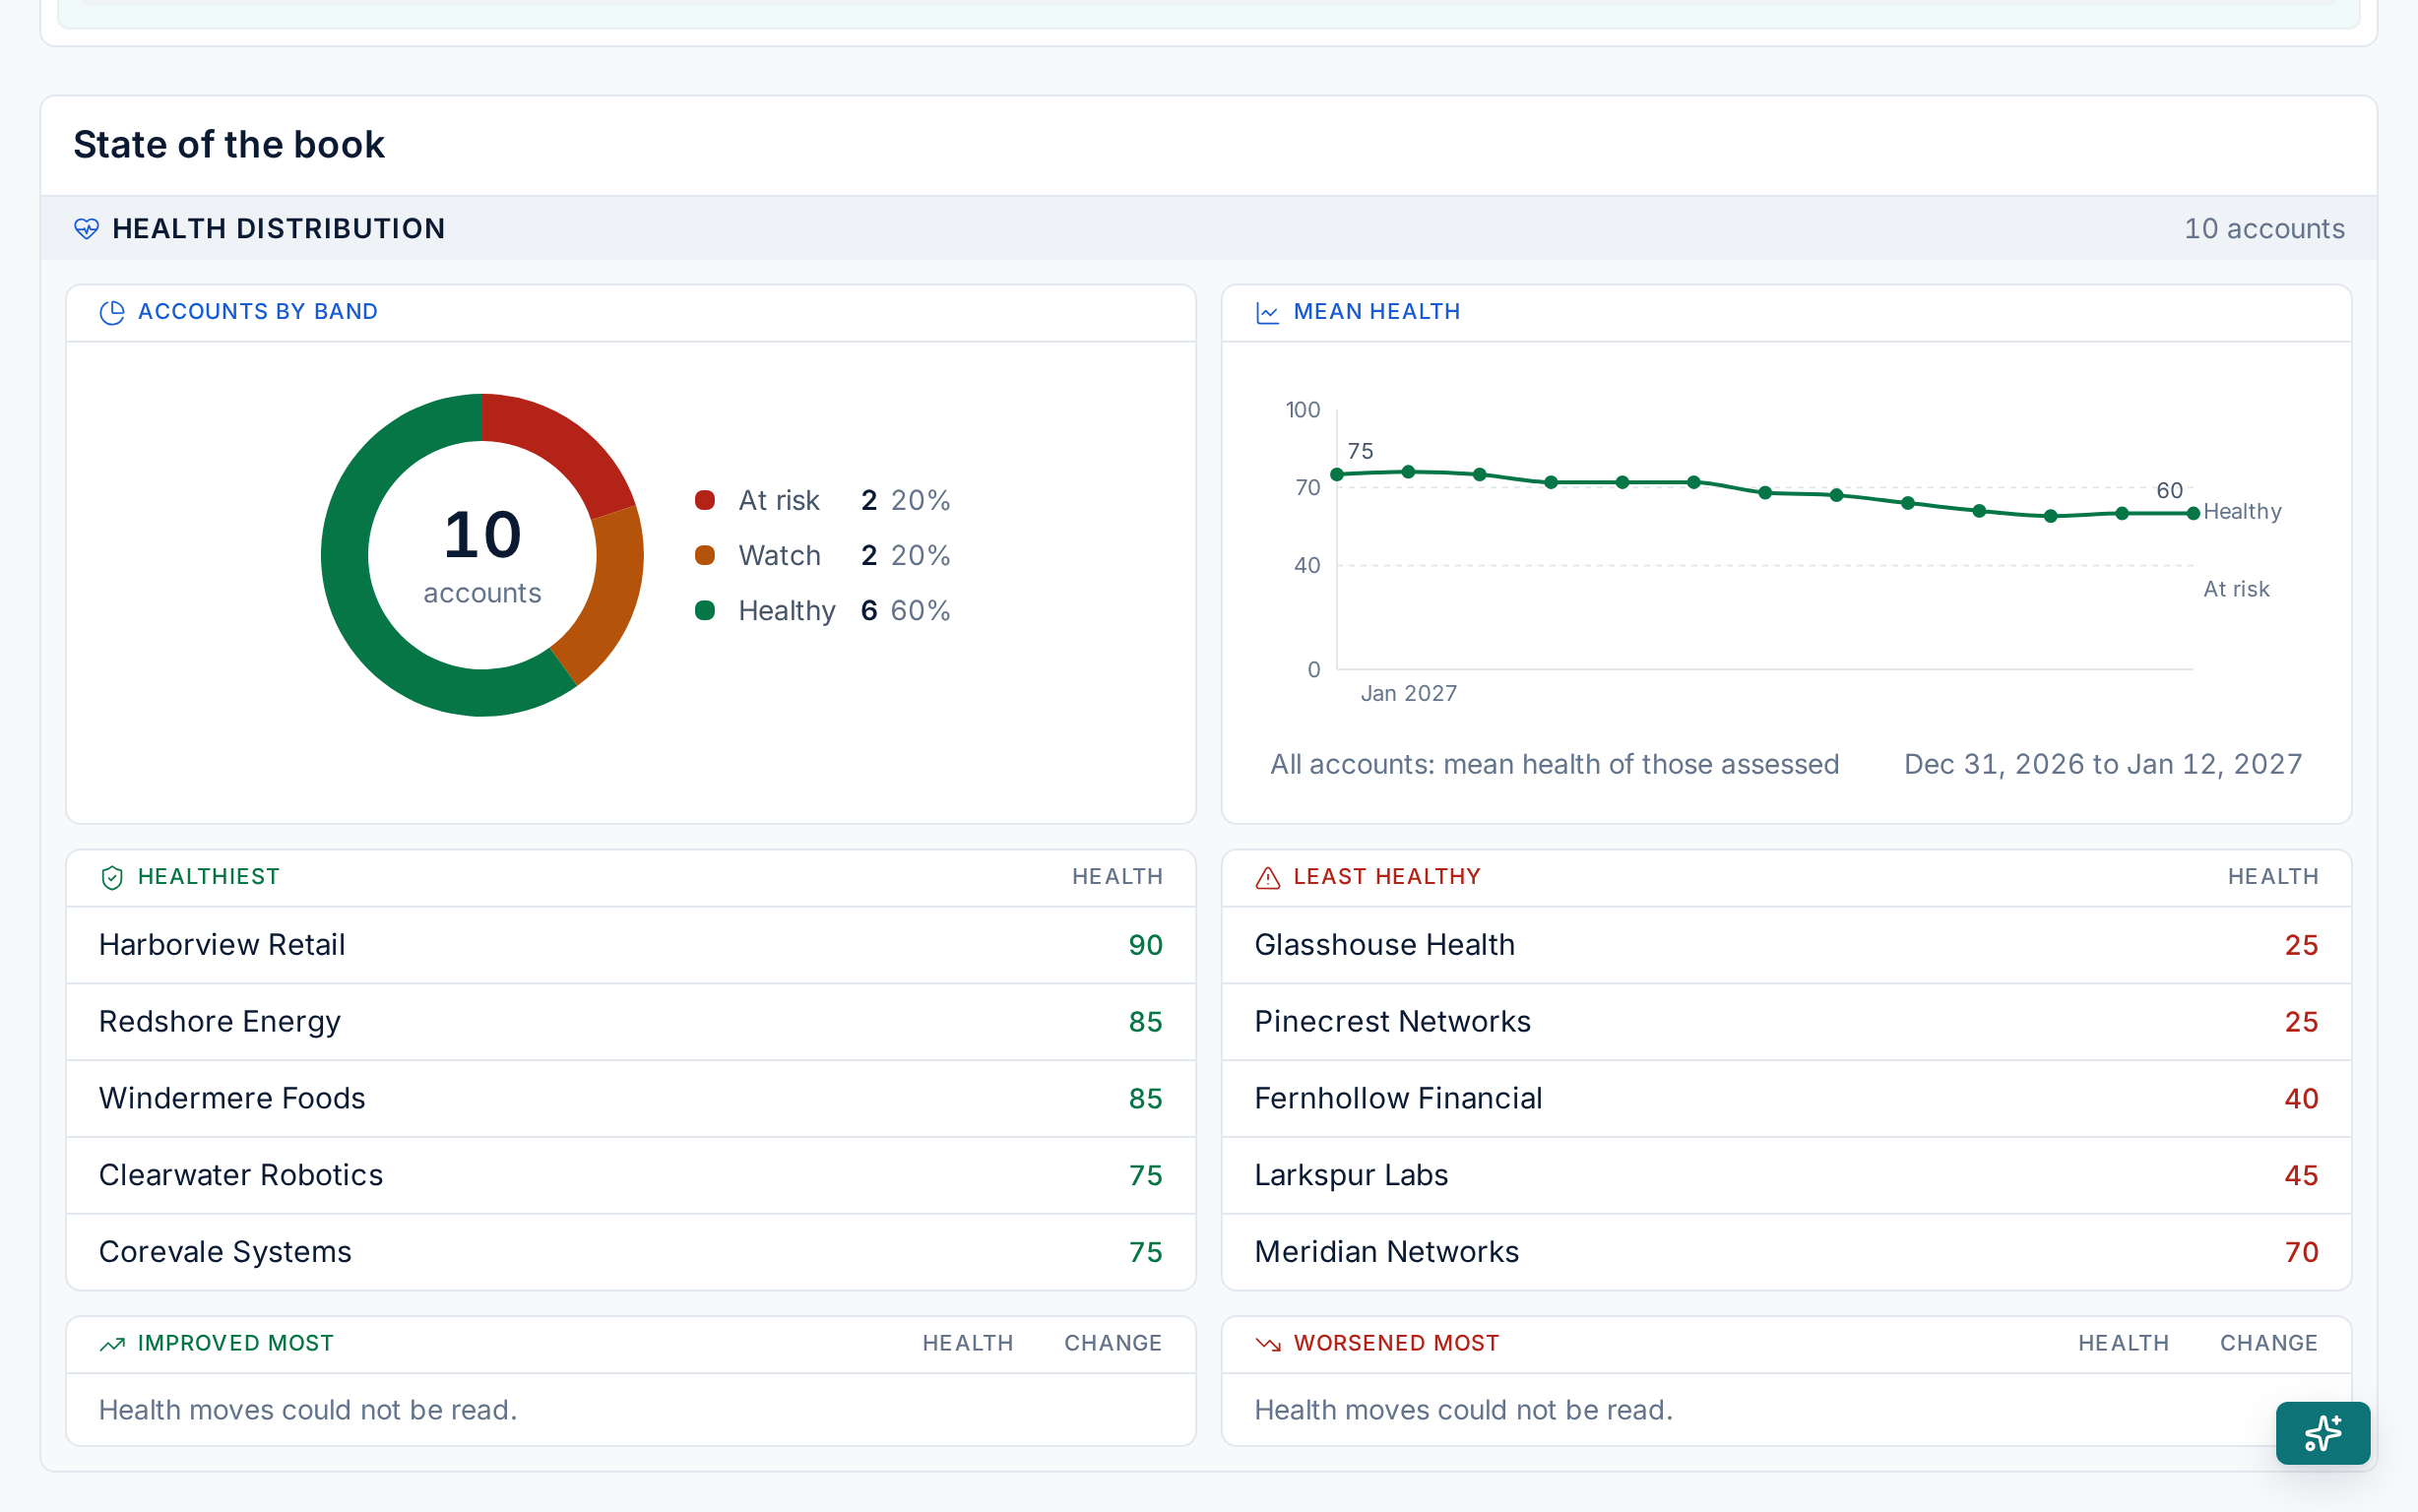2418x1512 pixels.
Task: Click the State of the book title
Action: [x=229, y=145]
